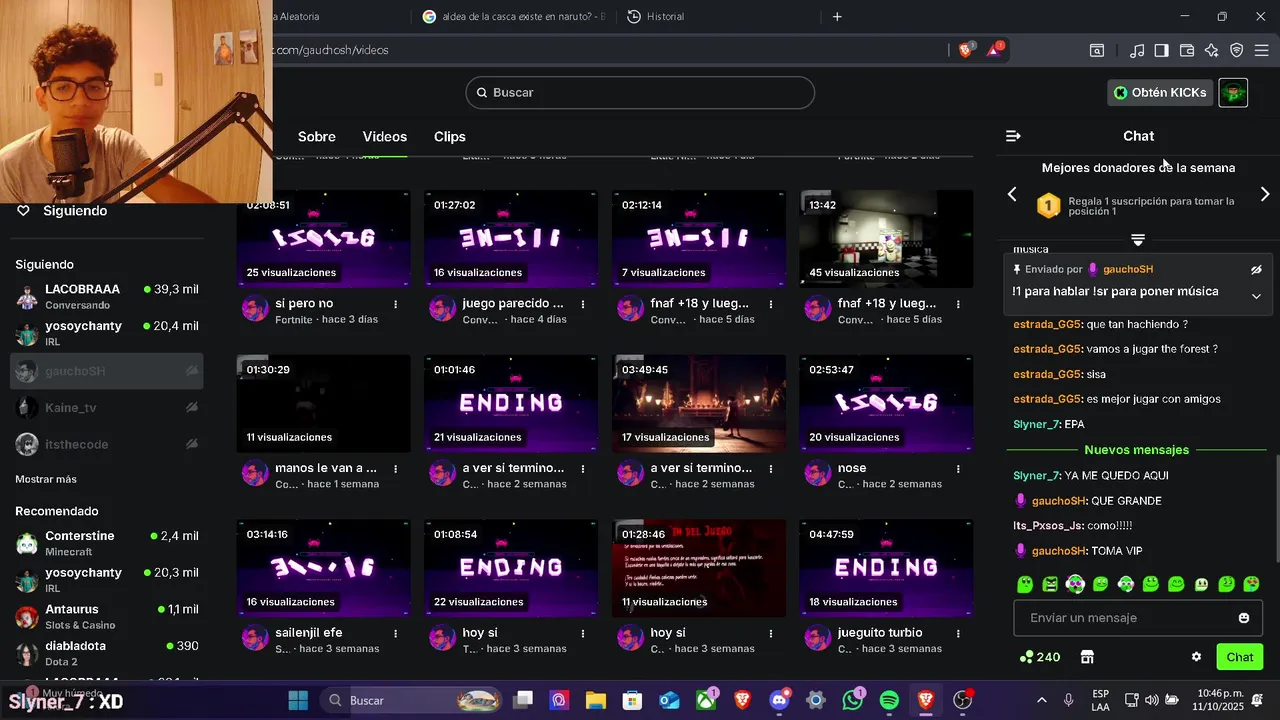The width and height of the screenshot is (1280, 720).
Task: Insert the last Kick emote in row
Action: coord(1251,584)
